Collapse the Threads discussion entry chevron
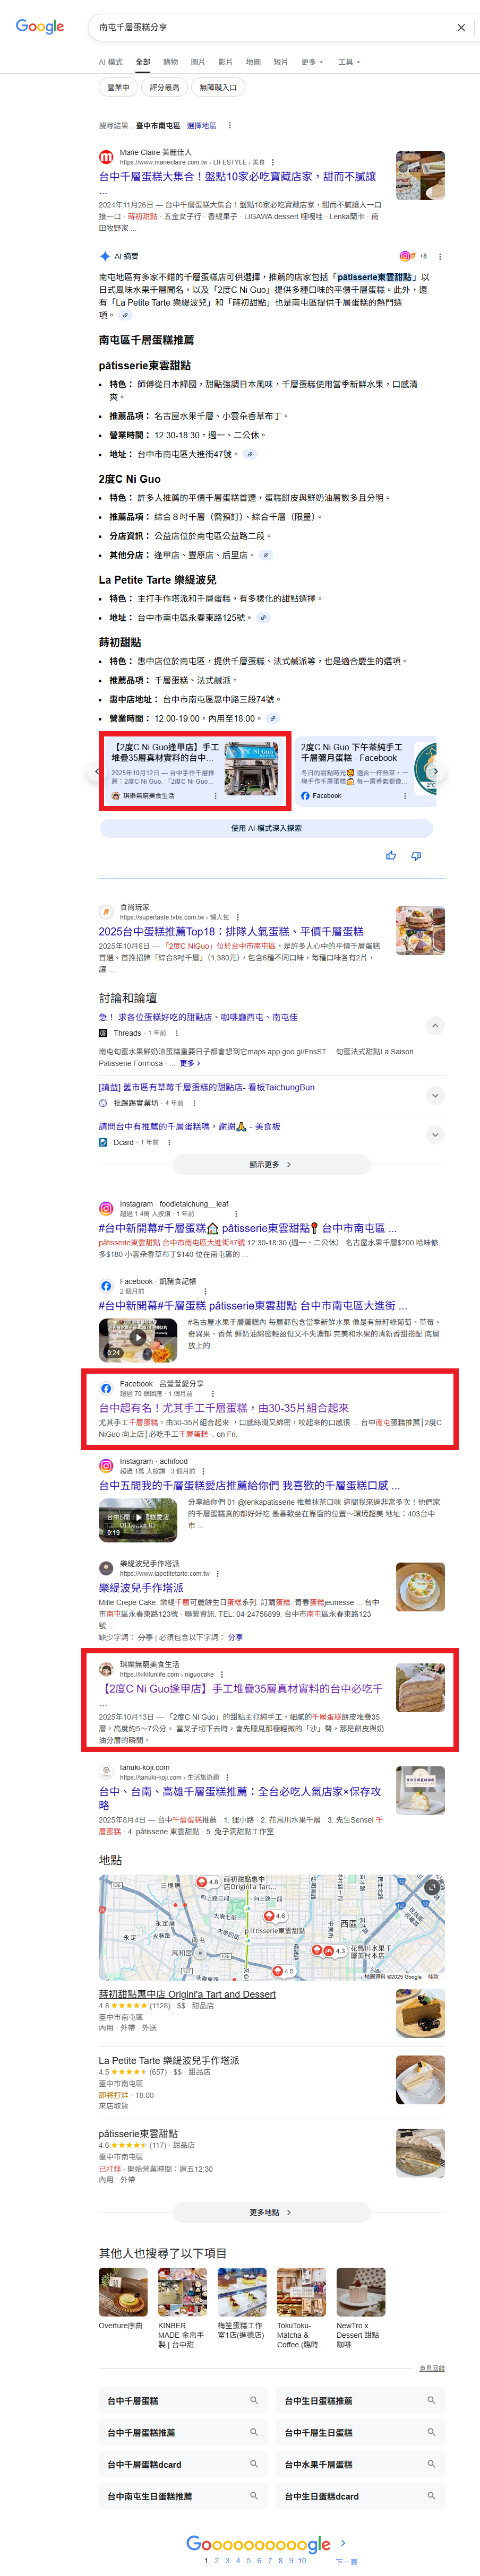The image size is (480, 2576). [x=434, y=1026]
